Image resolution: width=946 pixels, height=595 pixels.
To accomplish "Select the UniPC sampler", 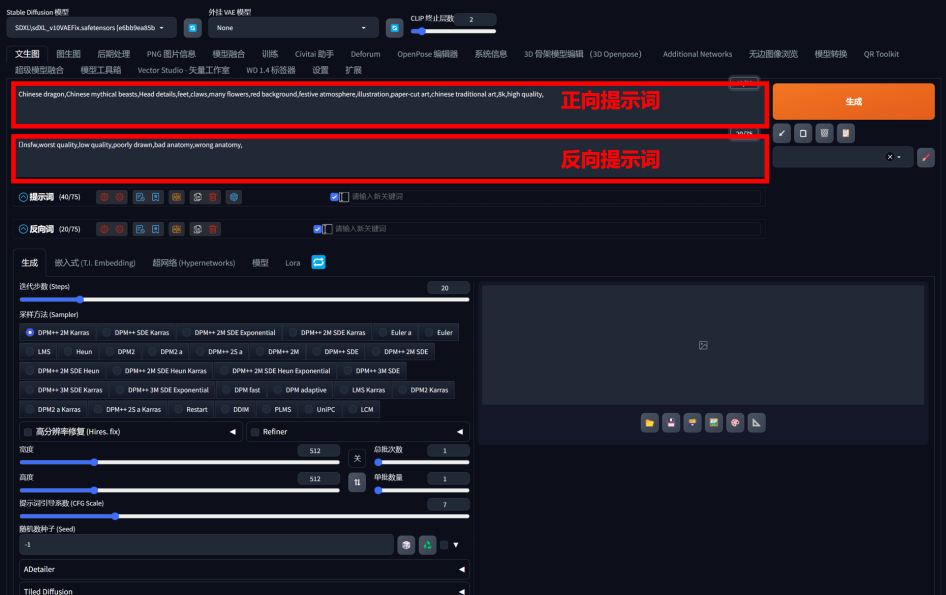I will [320, 409].
